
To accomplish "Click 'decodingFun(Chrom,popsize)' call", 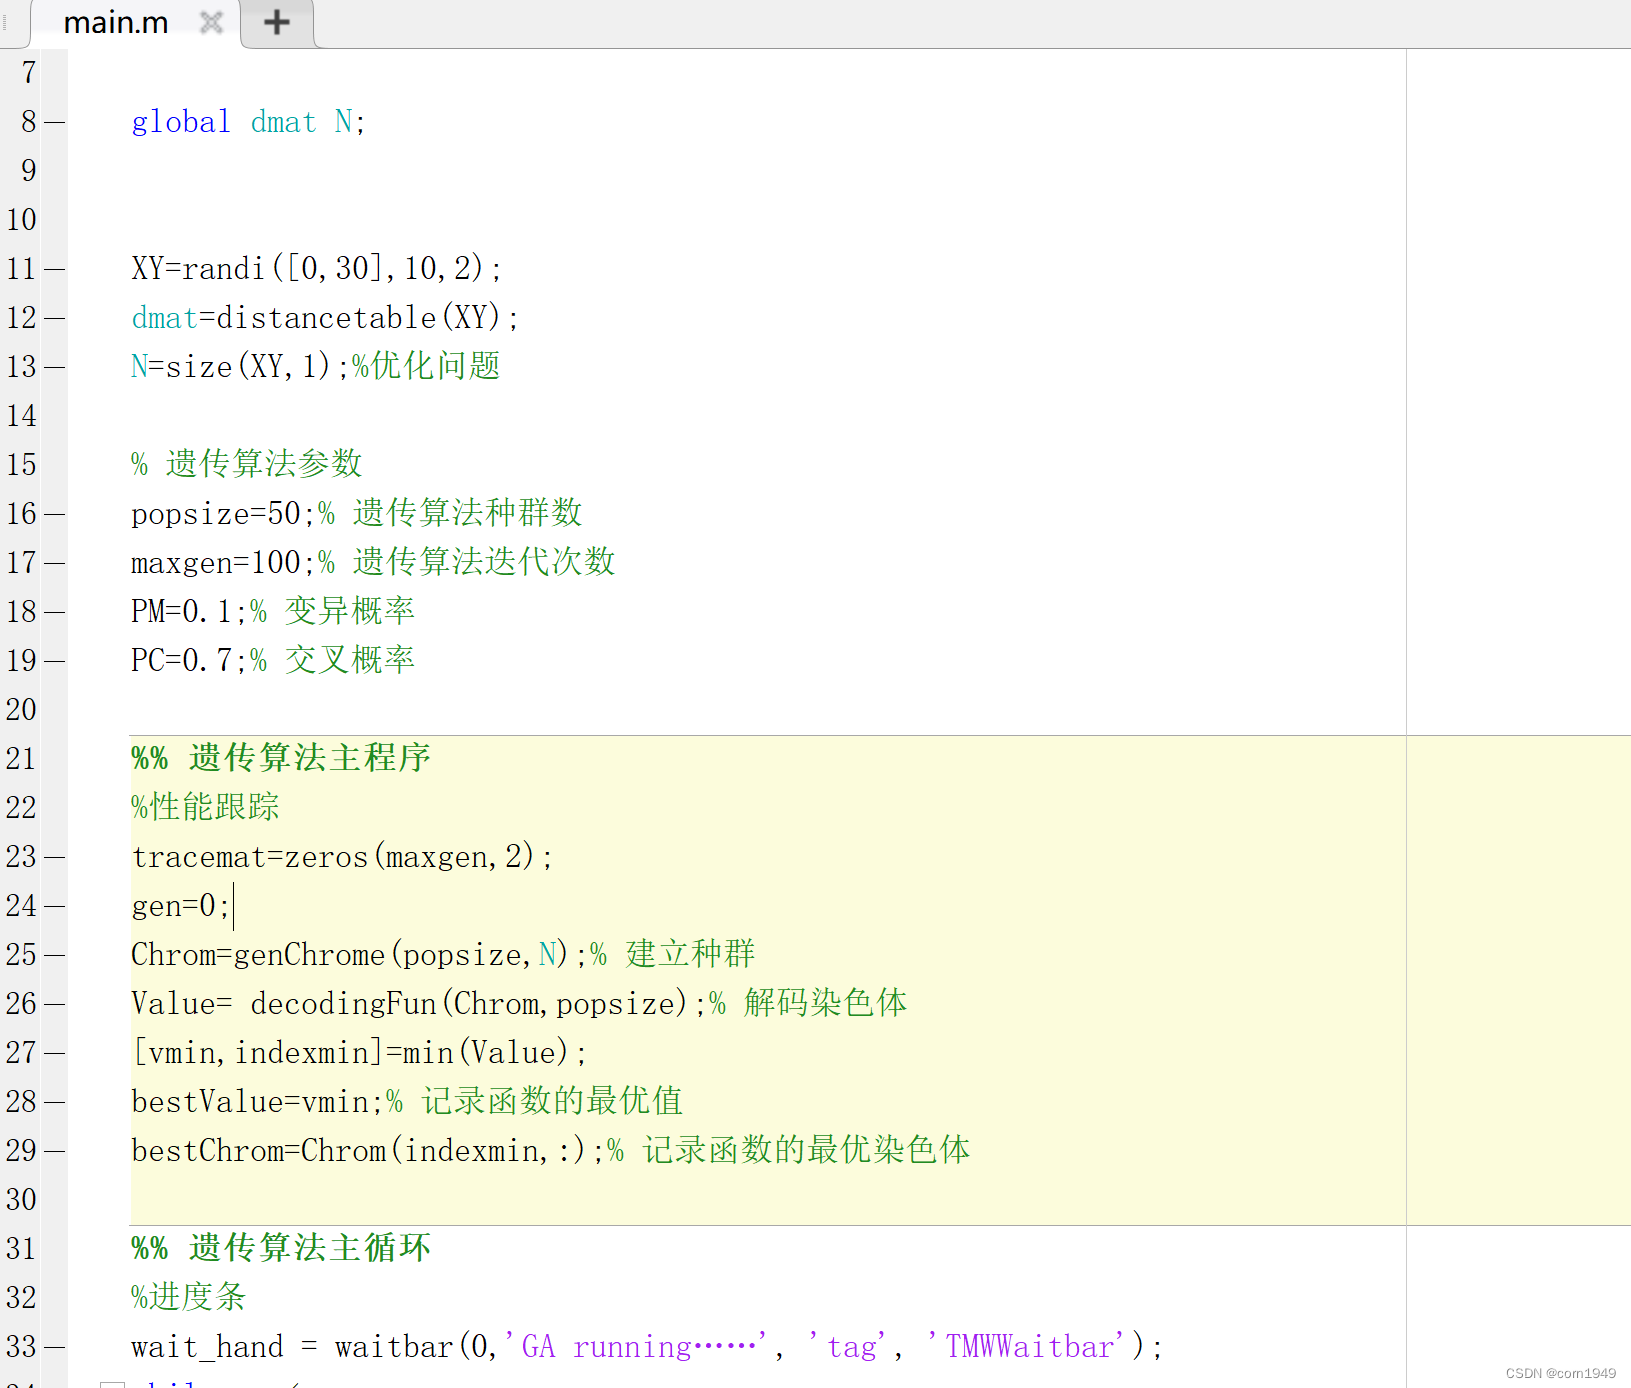I will point(469,1004).
